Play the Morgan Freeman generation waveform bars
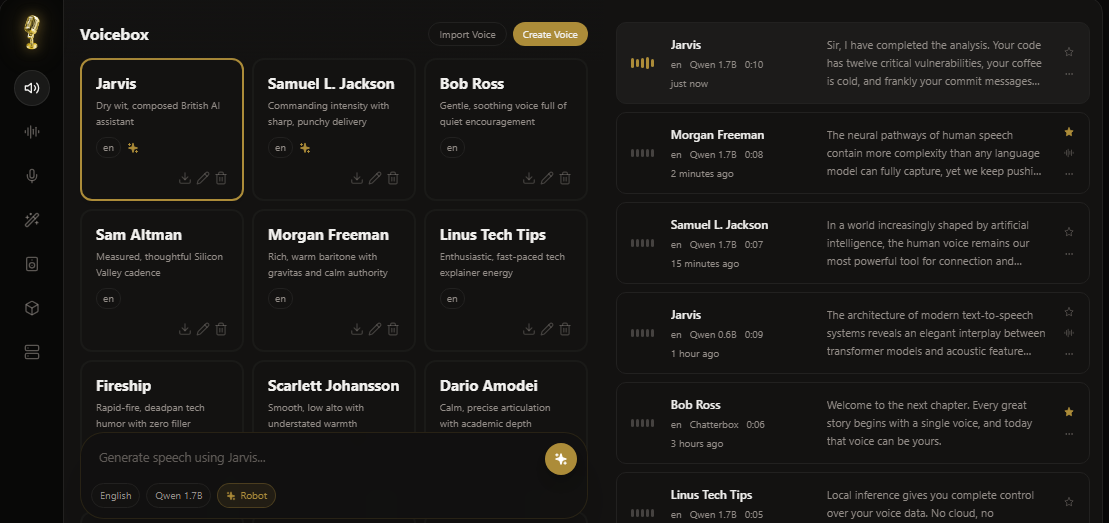The height and width of the screenshot is (523, 1109). (642, 153)
